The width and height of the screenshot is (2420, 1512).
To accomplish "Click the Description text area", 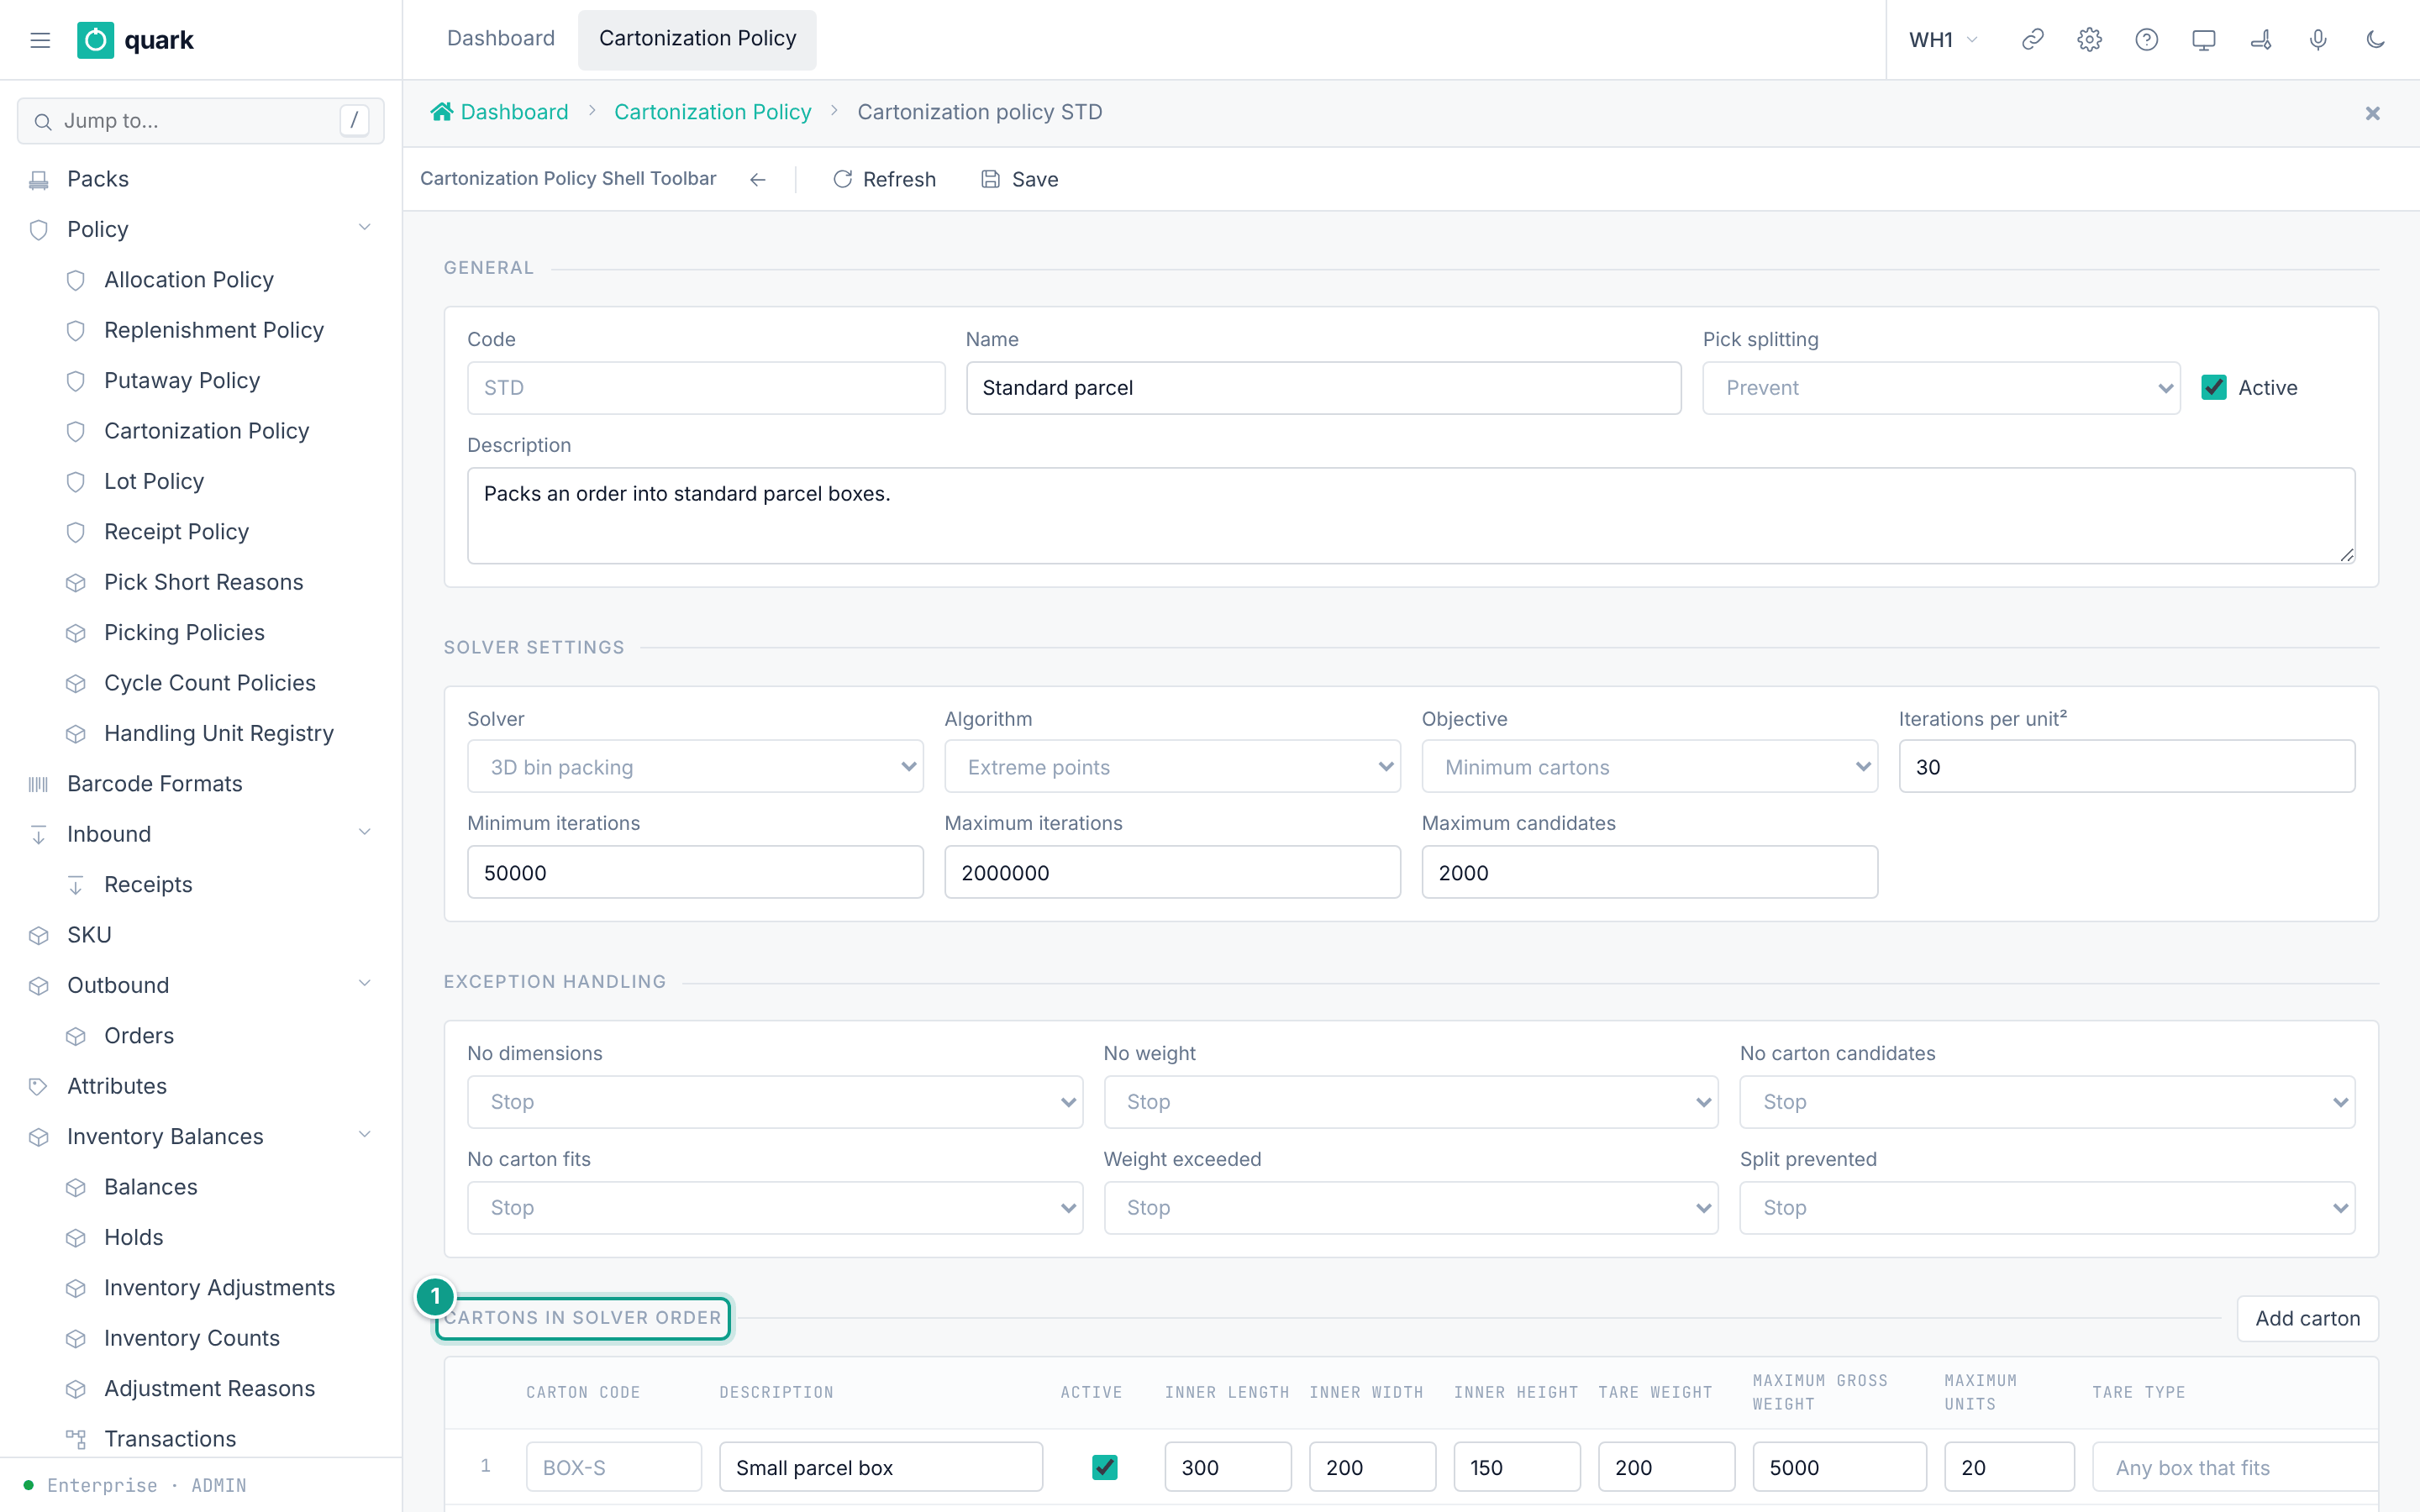I will 1411,516.
